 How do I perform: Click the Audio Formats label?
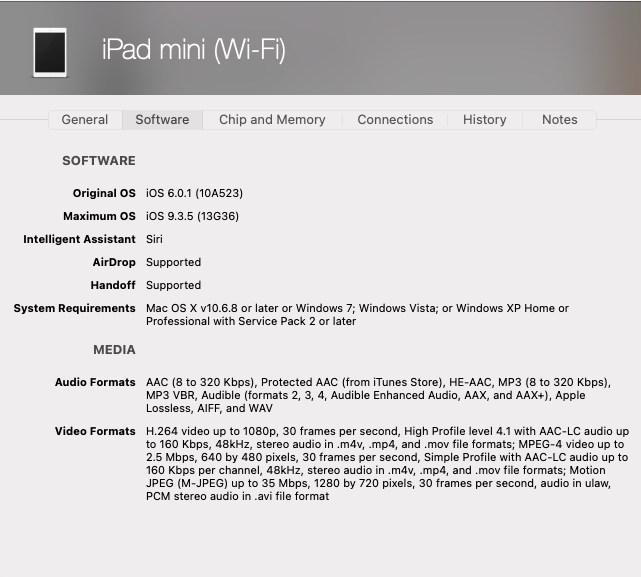tap(95, 382)
